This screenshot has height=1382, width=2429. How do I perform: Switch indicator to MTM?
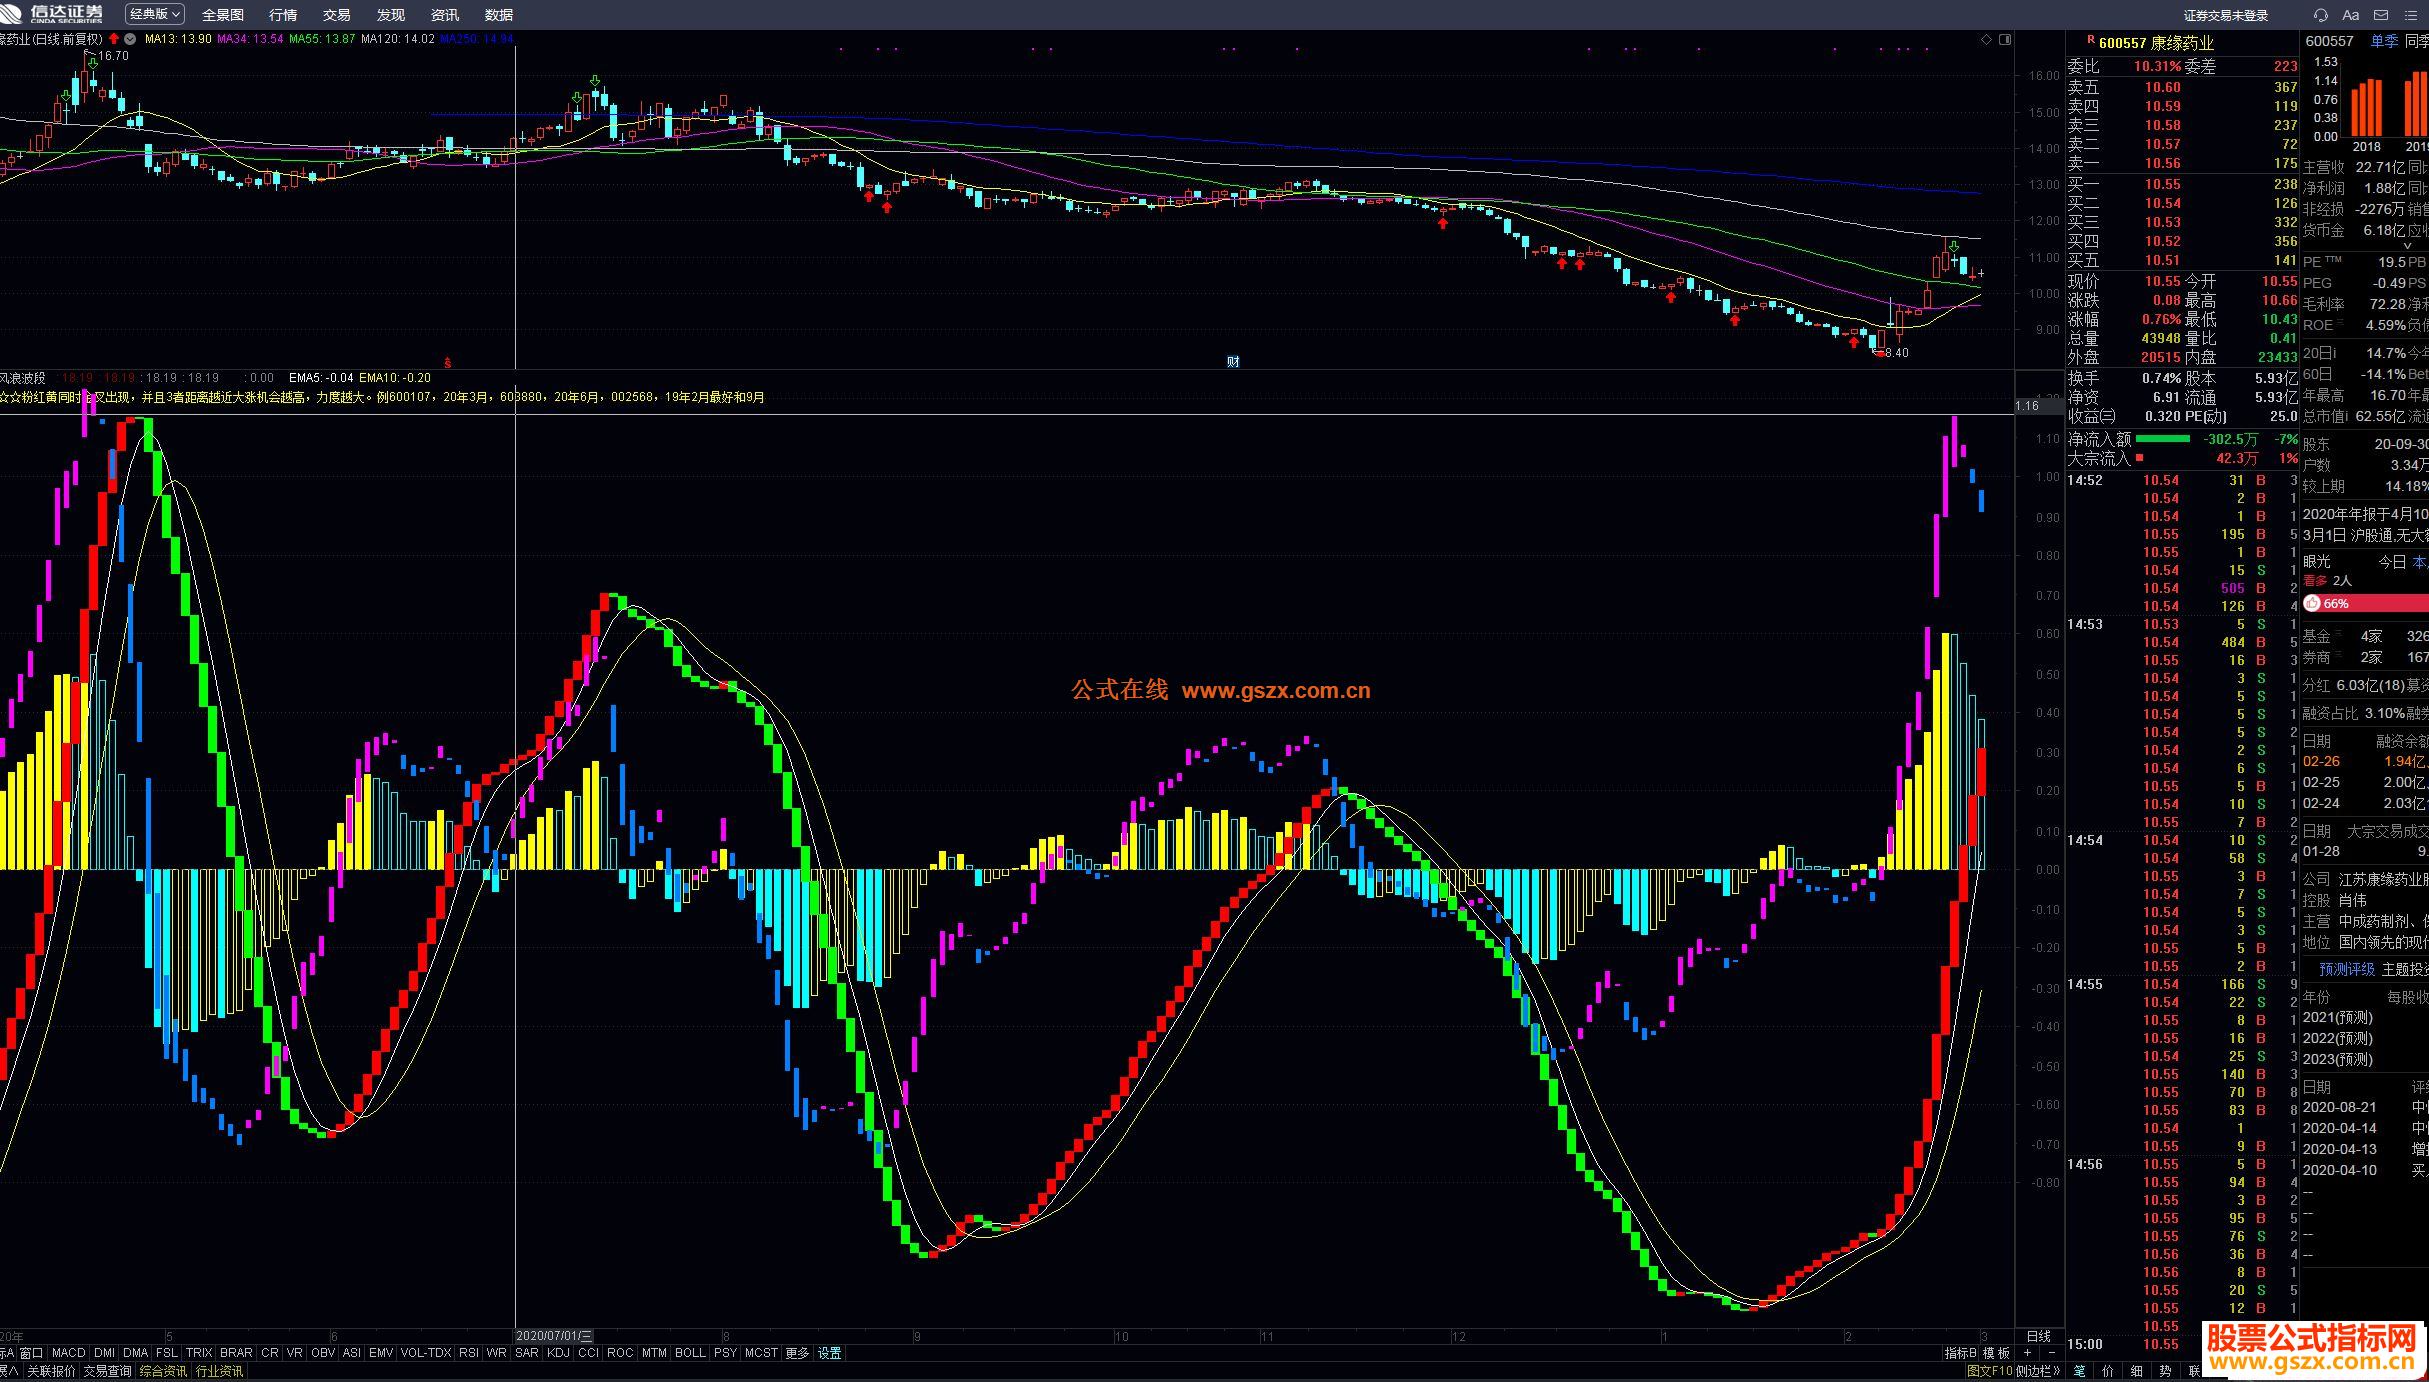coord(654,1353)
